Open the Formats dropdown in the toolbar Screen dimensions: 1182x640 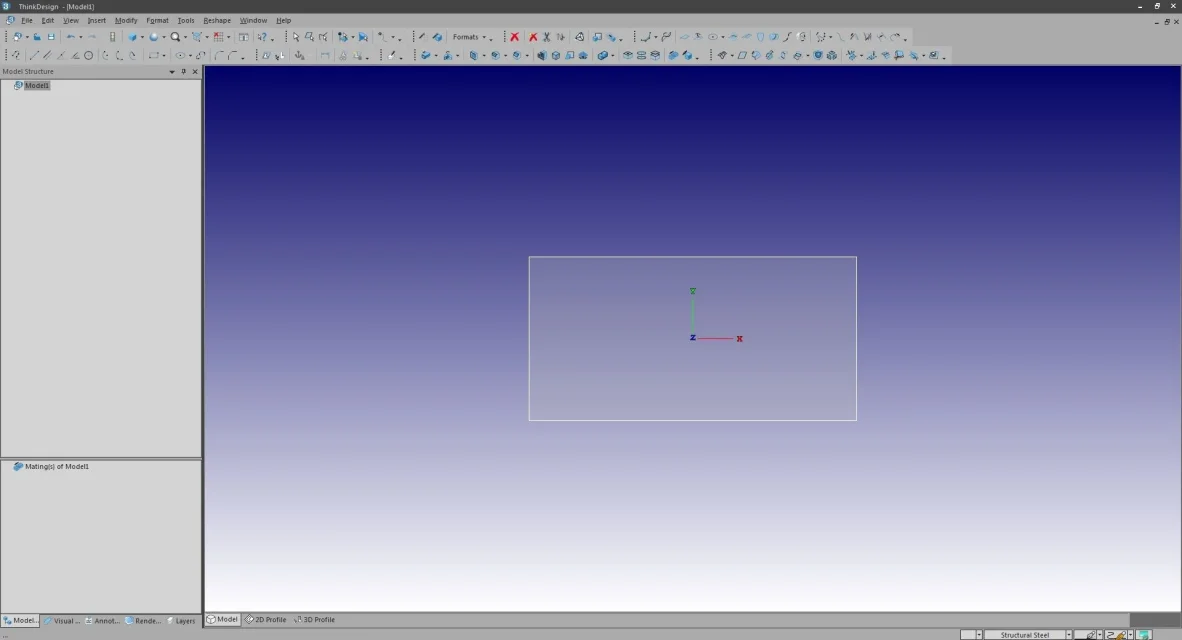click(x=466, y=37)
